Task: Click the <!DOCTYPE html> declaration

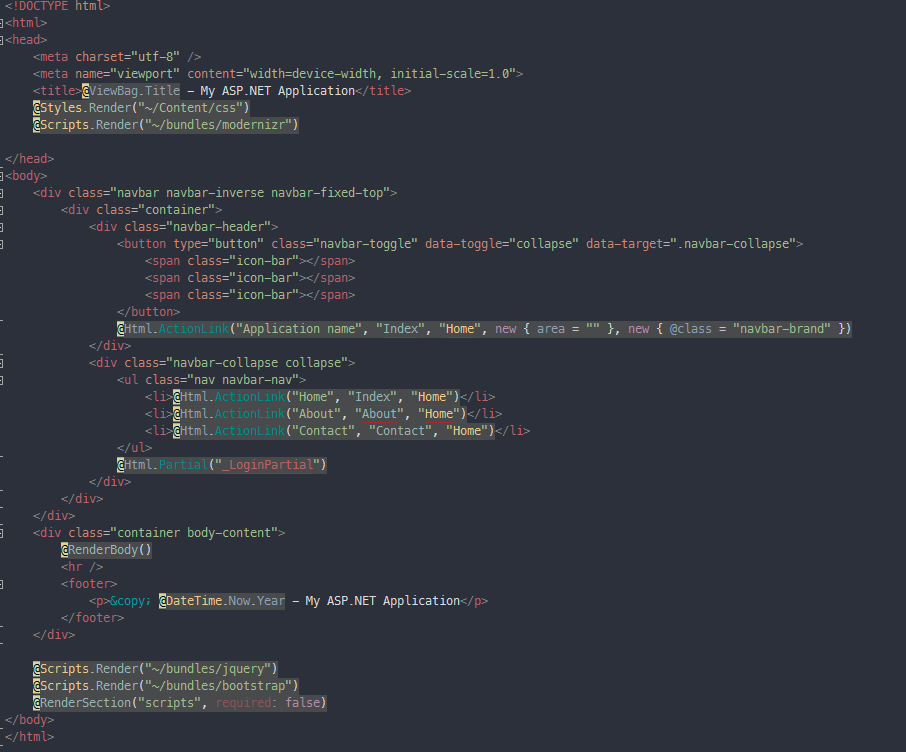Action: (57, 6)
